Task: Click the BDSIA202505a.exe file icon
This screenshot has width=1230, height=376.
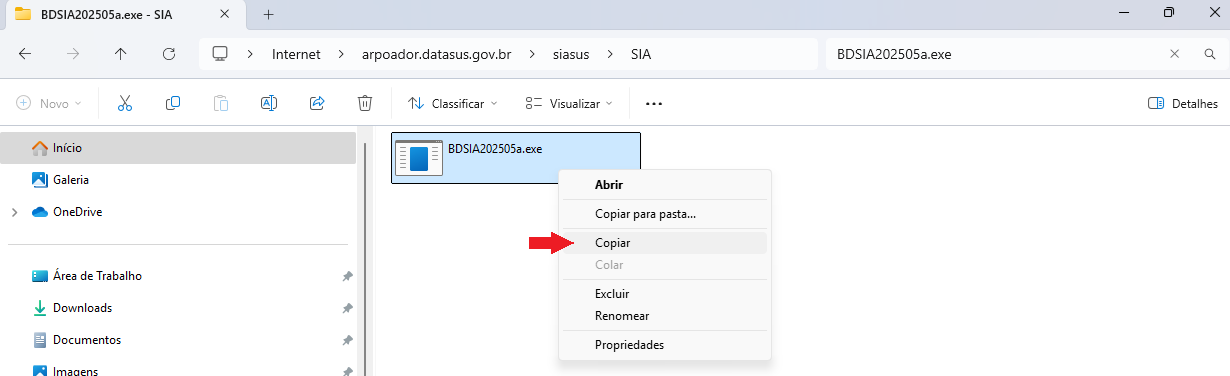Action: point(419,158)
